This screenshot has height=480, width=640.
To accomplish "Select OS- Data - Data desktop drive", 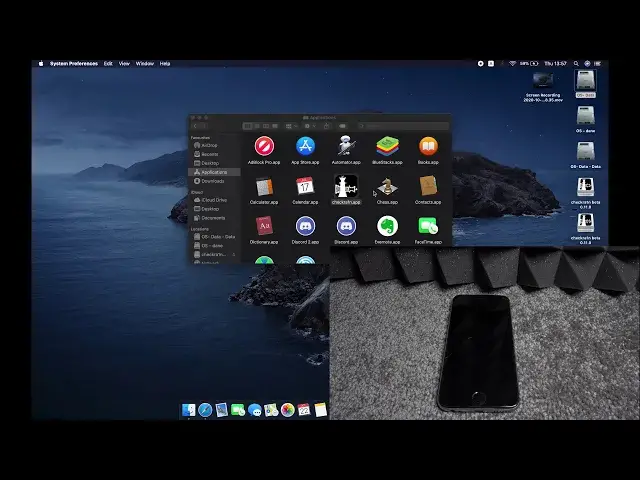I will pyautogui.click(x=585, y=155).
